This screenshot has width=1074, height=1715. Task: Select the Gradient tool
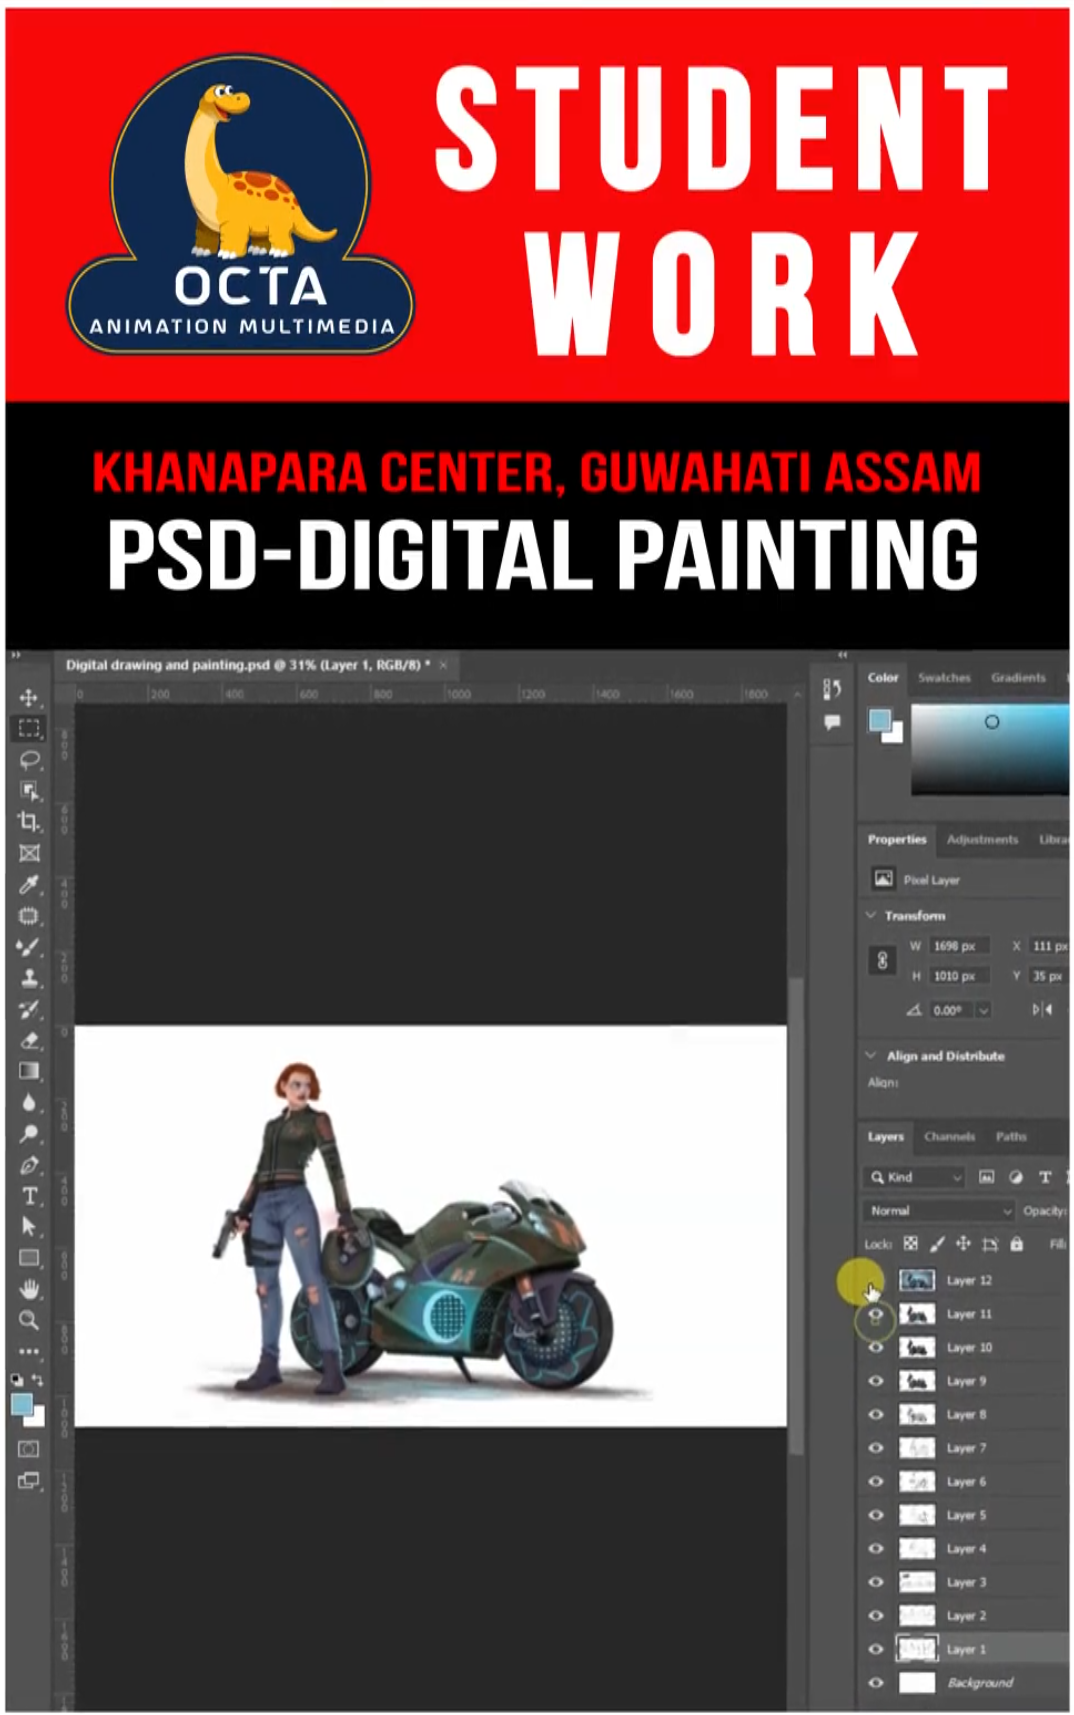[x=29, y=1071]
